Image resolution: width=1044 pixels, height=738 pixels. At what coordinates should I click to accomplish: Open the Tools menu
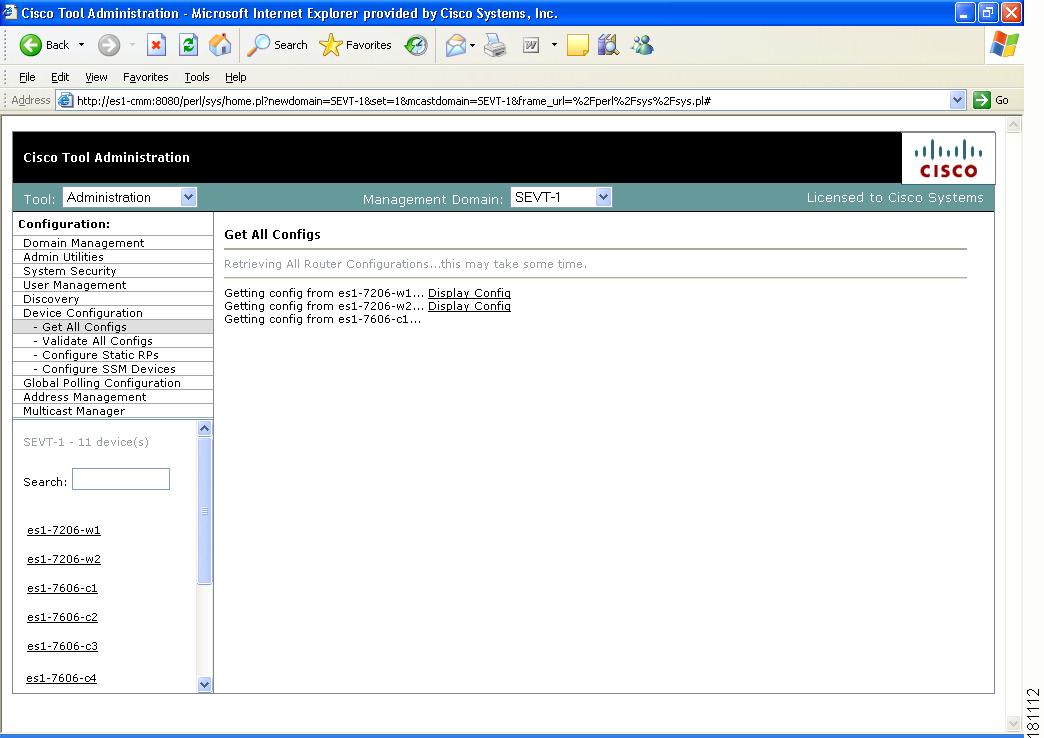(197, 77)
